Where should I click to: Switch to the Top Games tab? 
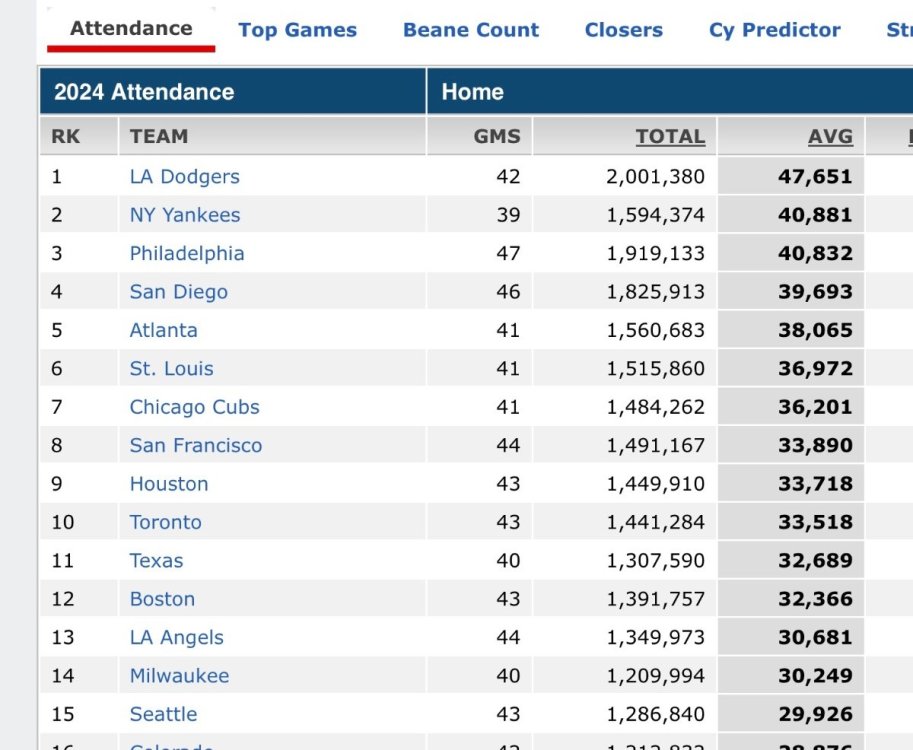297,30
